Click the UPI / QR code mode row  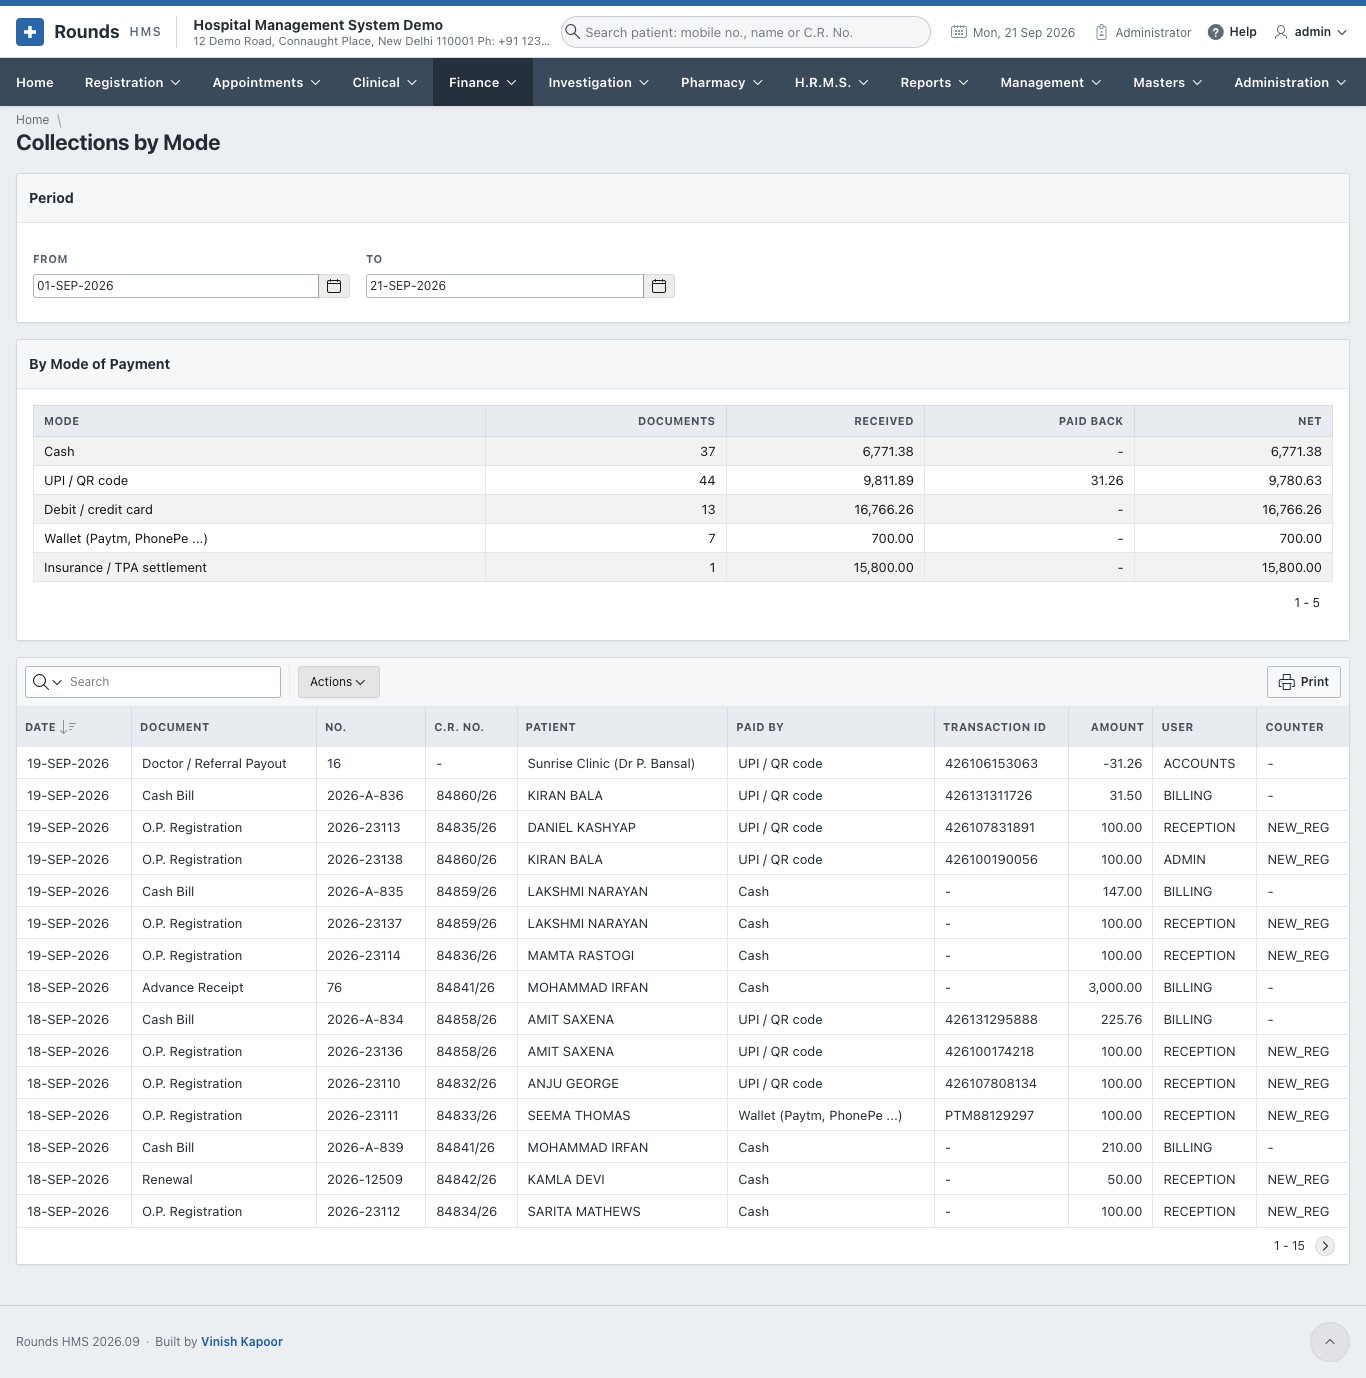683,481
